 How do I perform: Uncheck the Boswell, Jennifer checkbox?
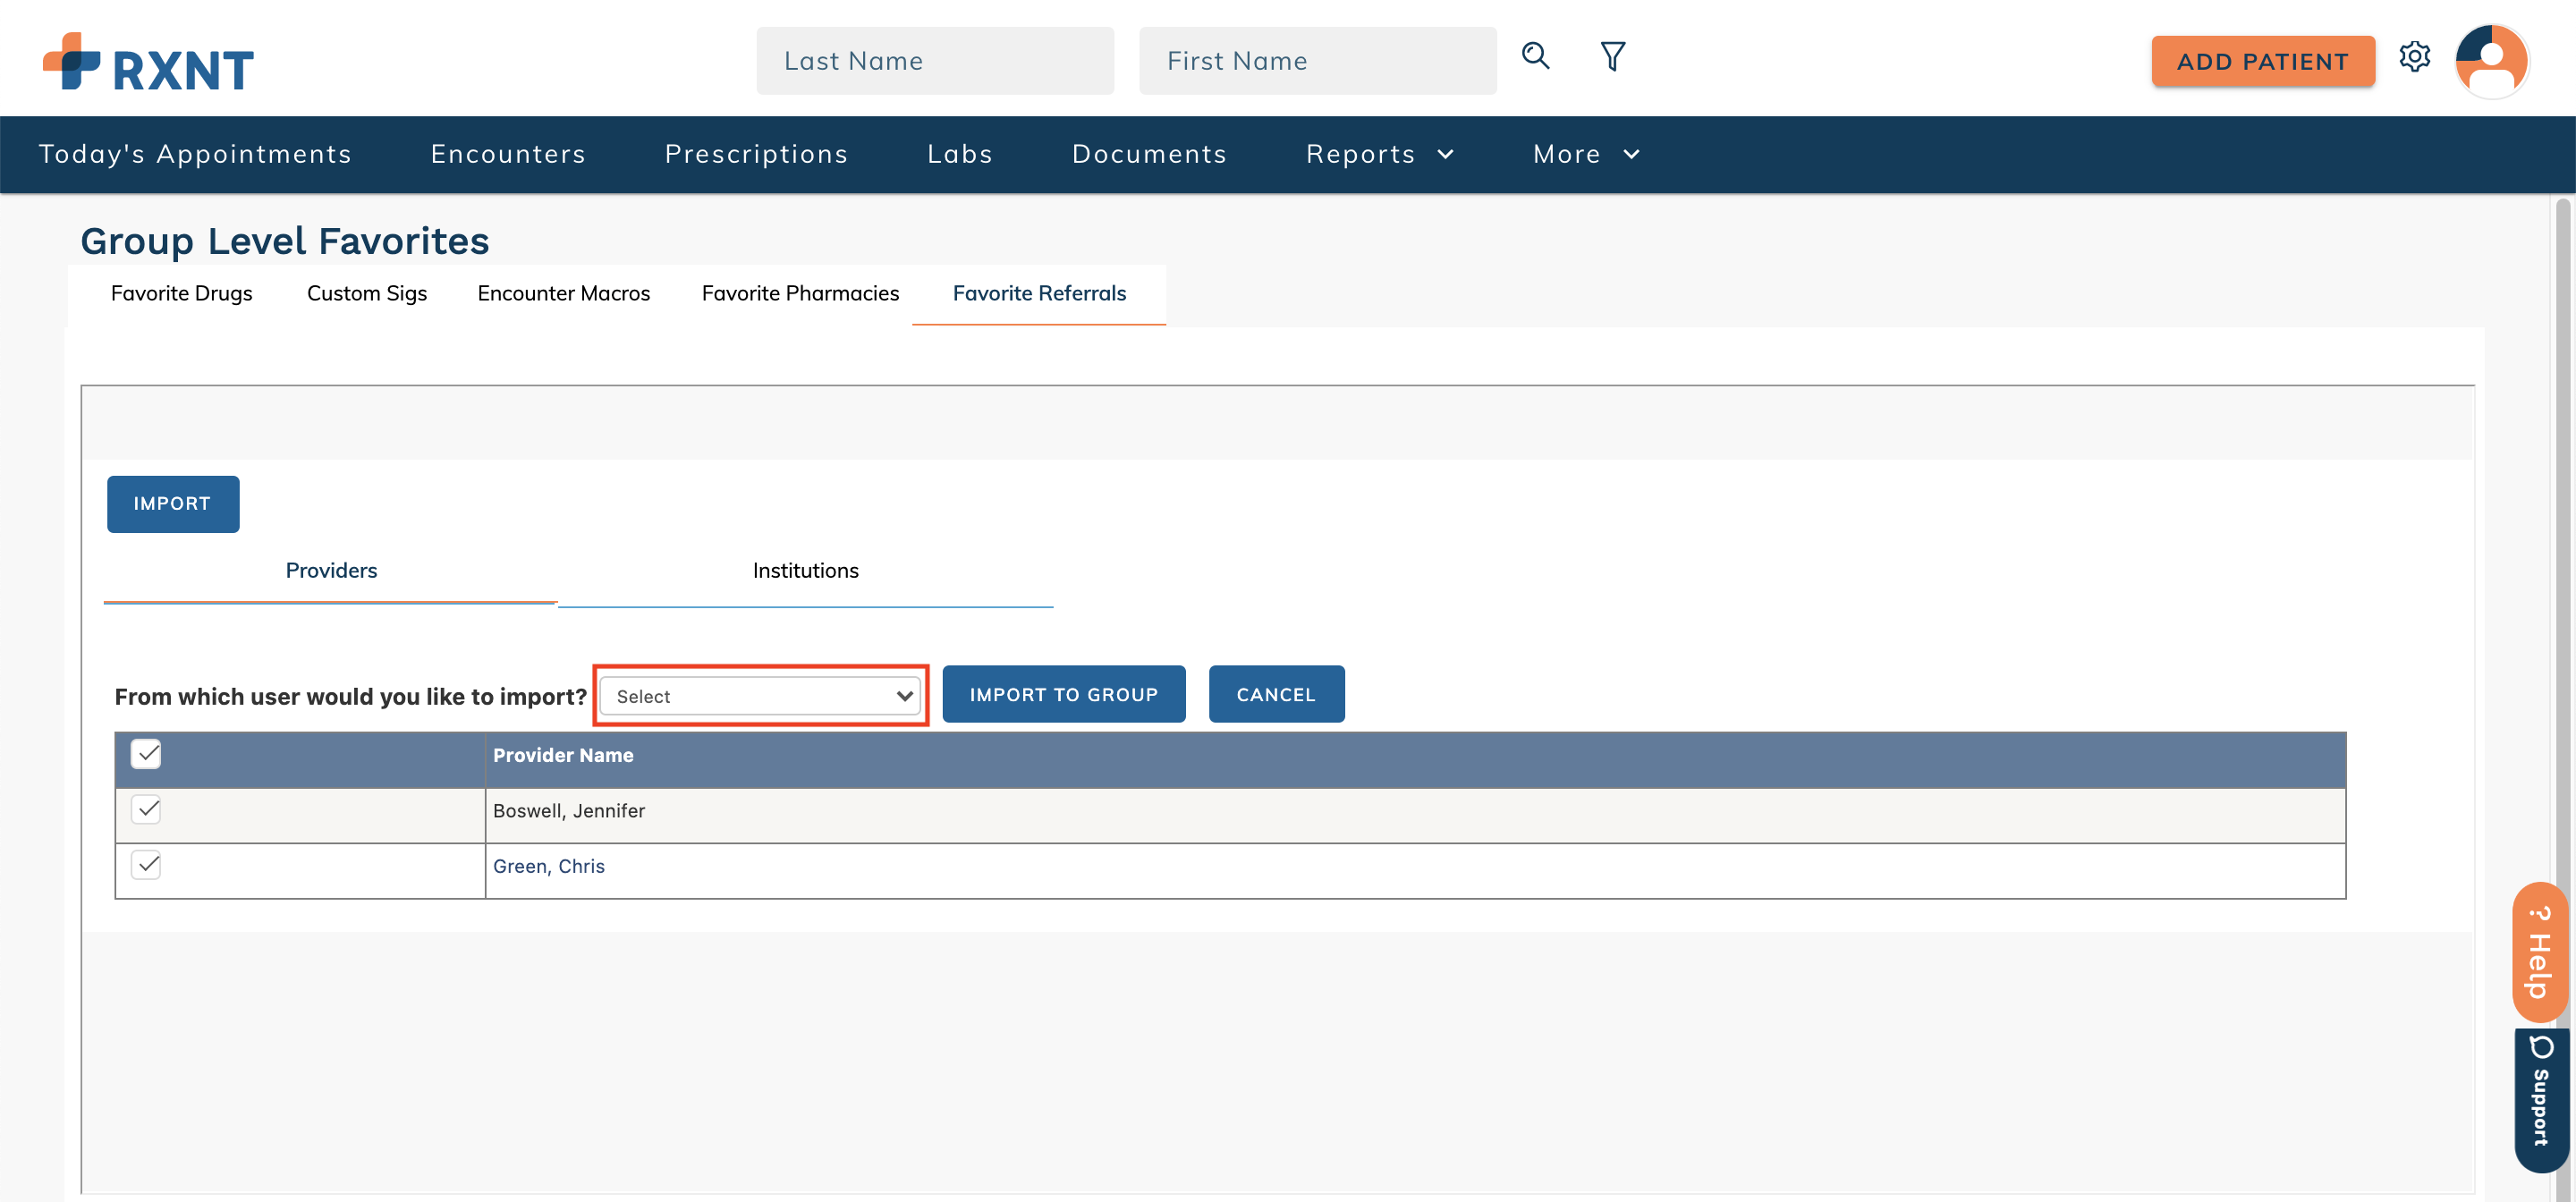click(146, 809)
